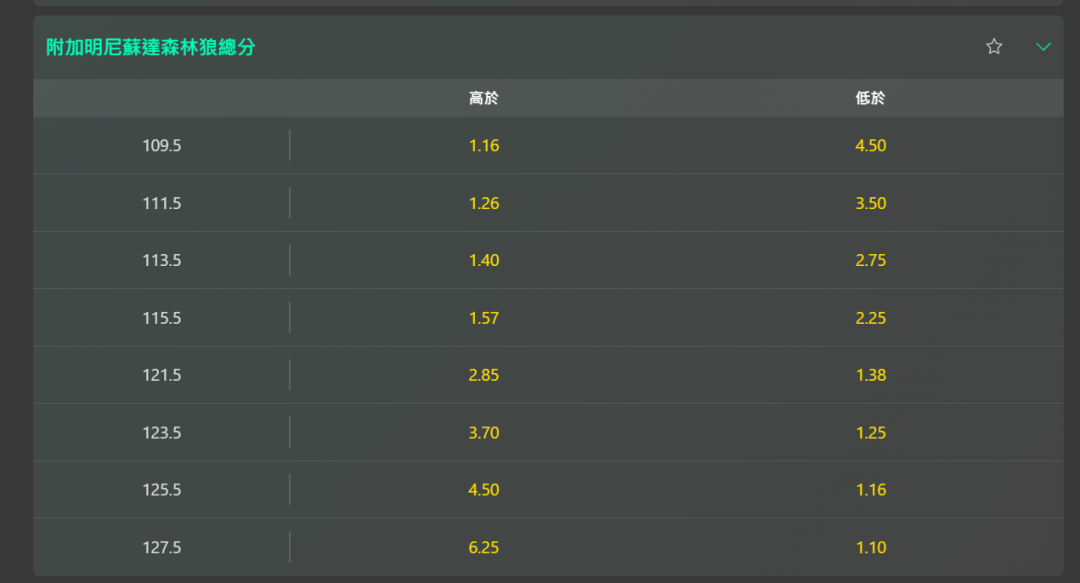
Task: Select 低於 121.5 odds 1.38
Action: 870,376
